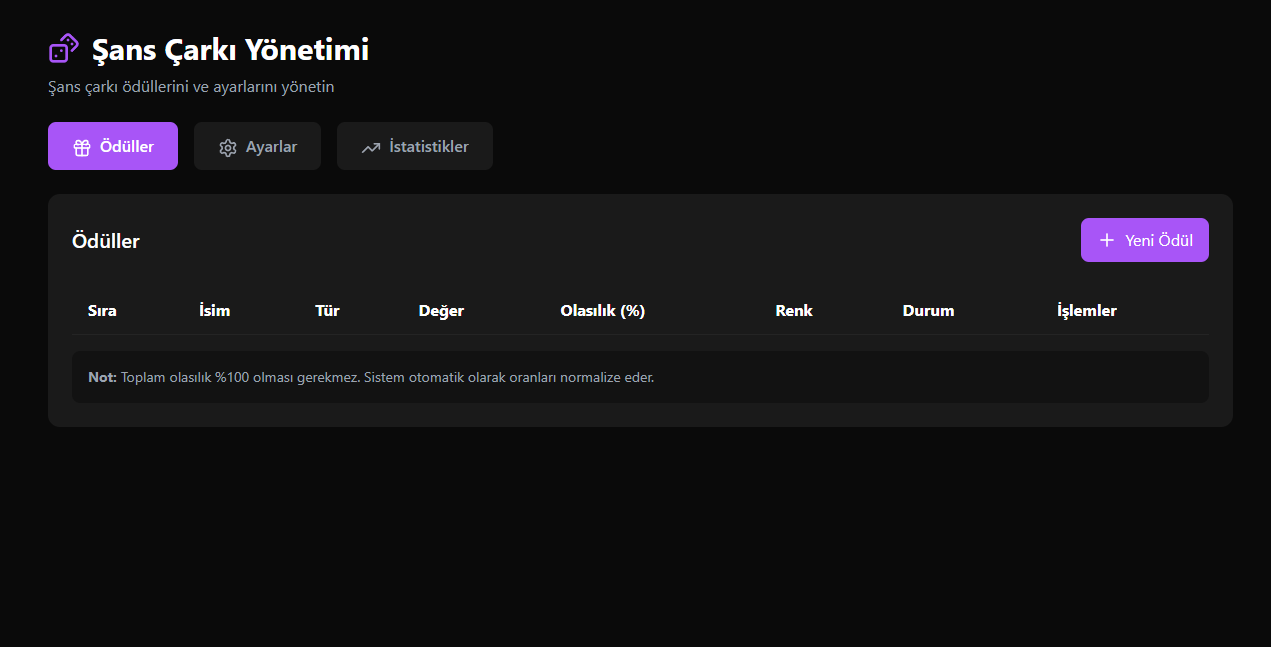Click the probability normalization note box
Screen dimensions: 1271x647
[640, 377]
